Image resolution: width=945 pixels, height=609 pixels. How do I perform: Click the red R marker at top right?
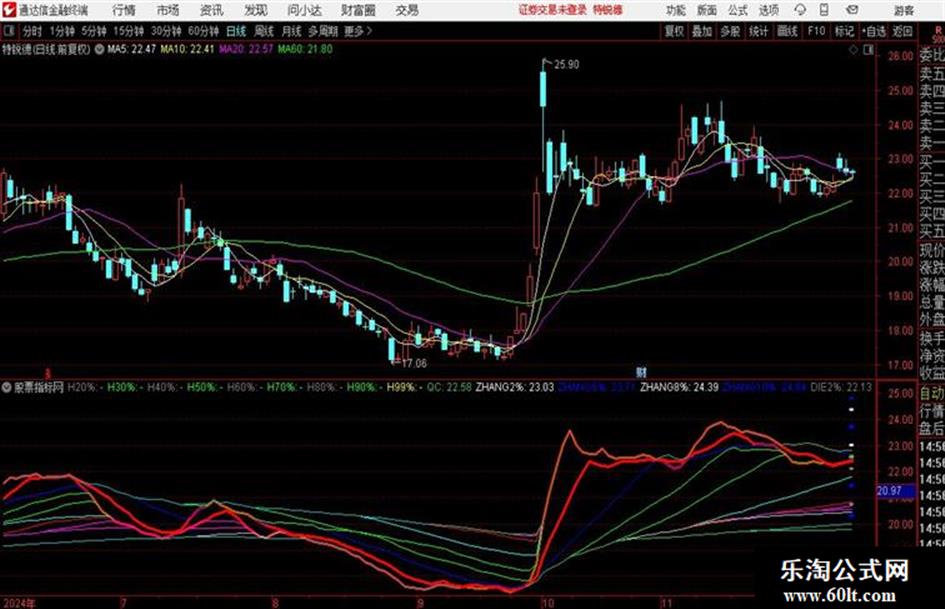pos(938,30)
